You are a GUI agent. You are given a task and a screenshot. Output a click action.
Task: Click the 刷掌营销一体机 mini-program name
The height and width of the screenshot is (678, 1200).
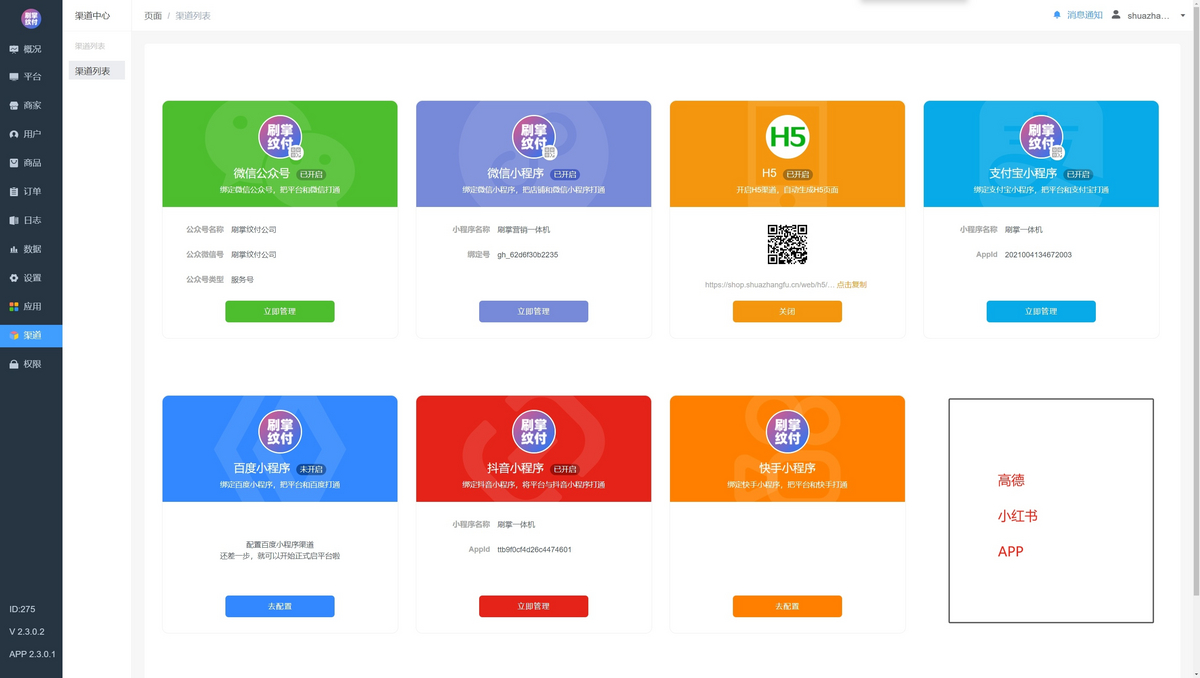click(524, 230)
